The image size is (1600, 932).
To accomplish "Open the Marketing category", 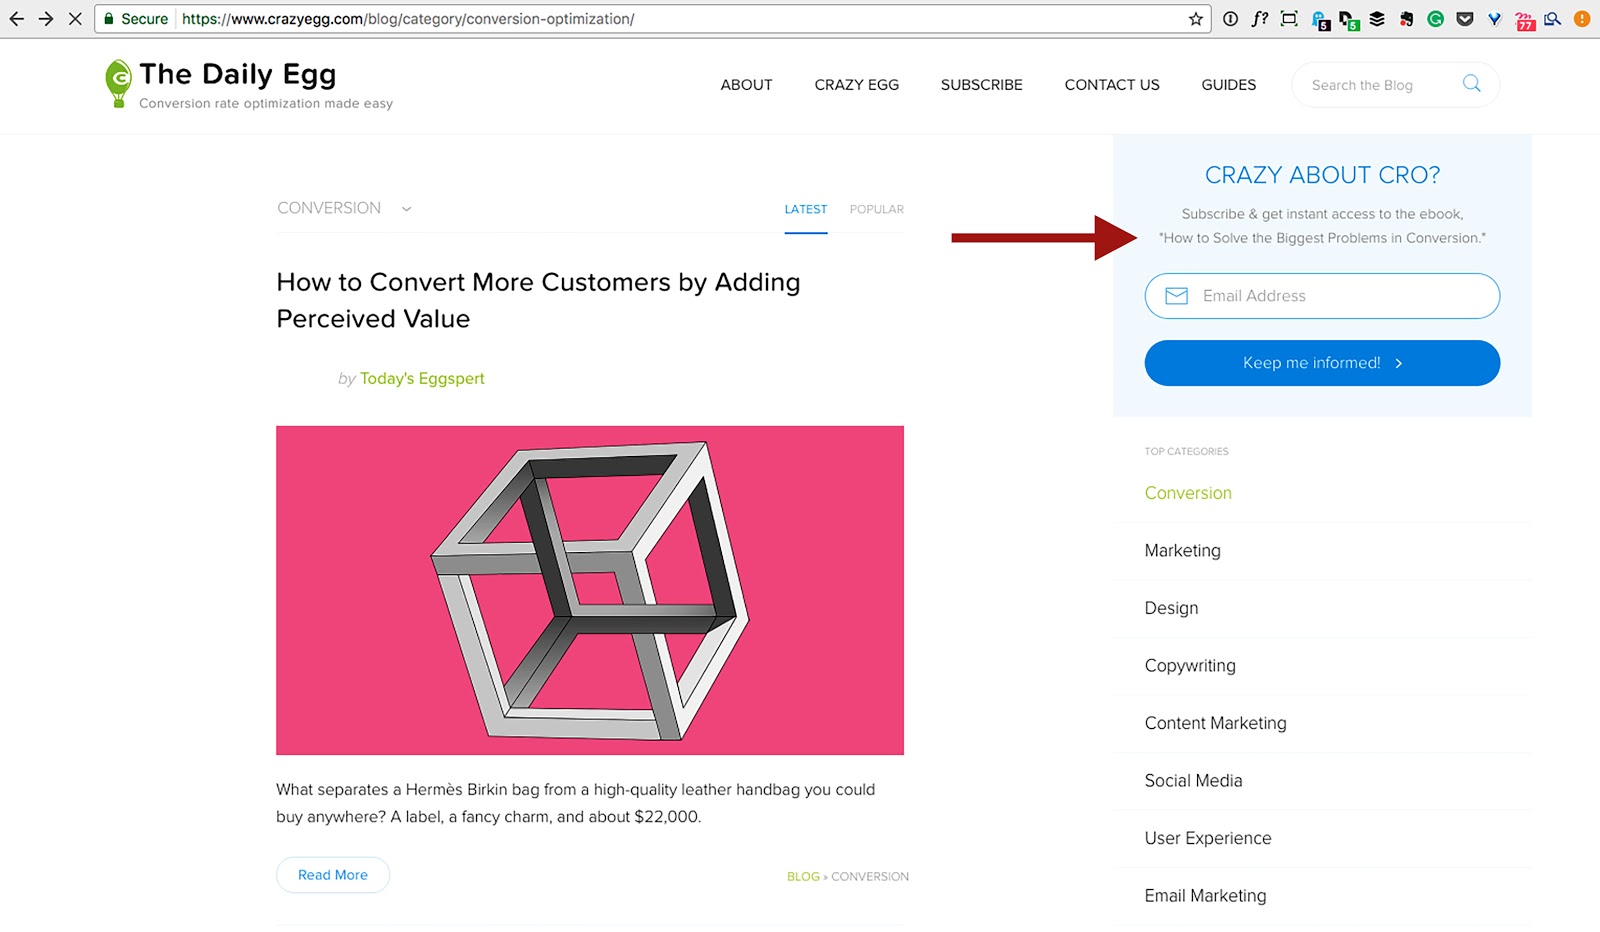I will [x=1182, y=551].
